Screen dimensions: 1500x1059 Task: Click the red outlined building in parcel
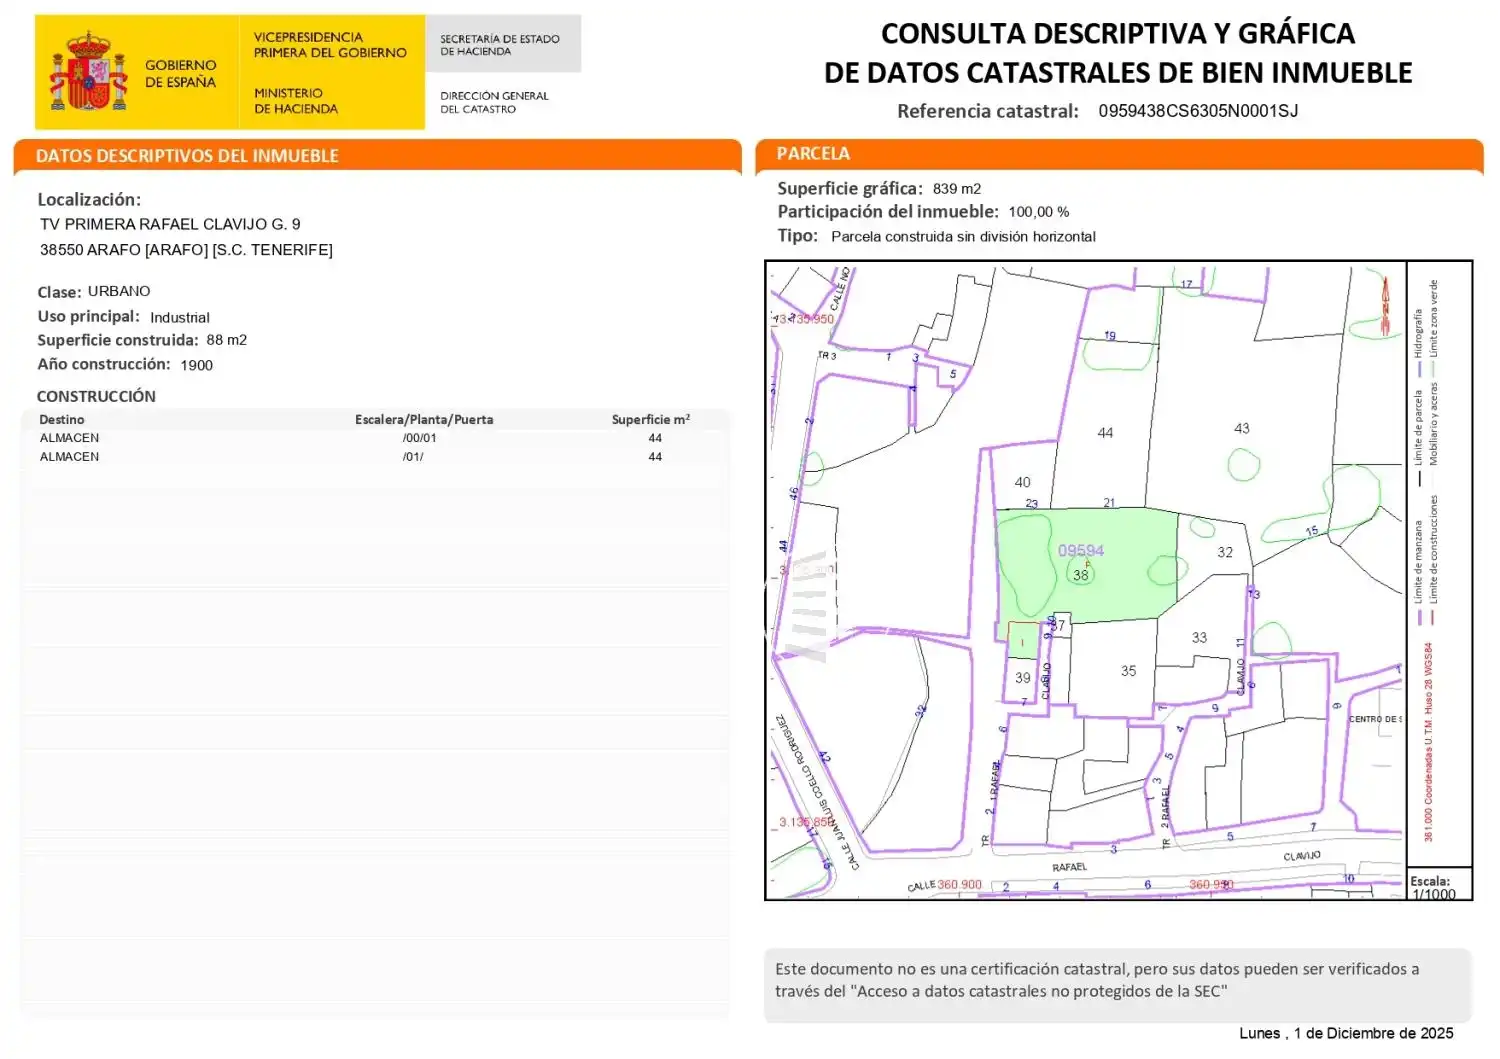(1022, 640)
